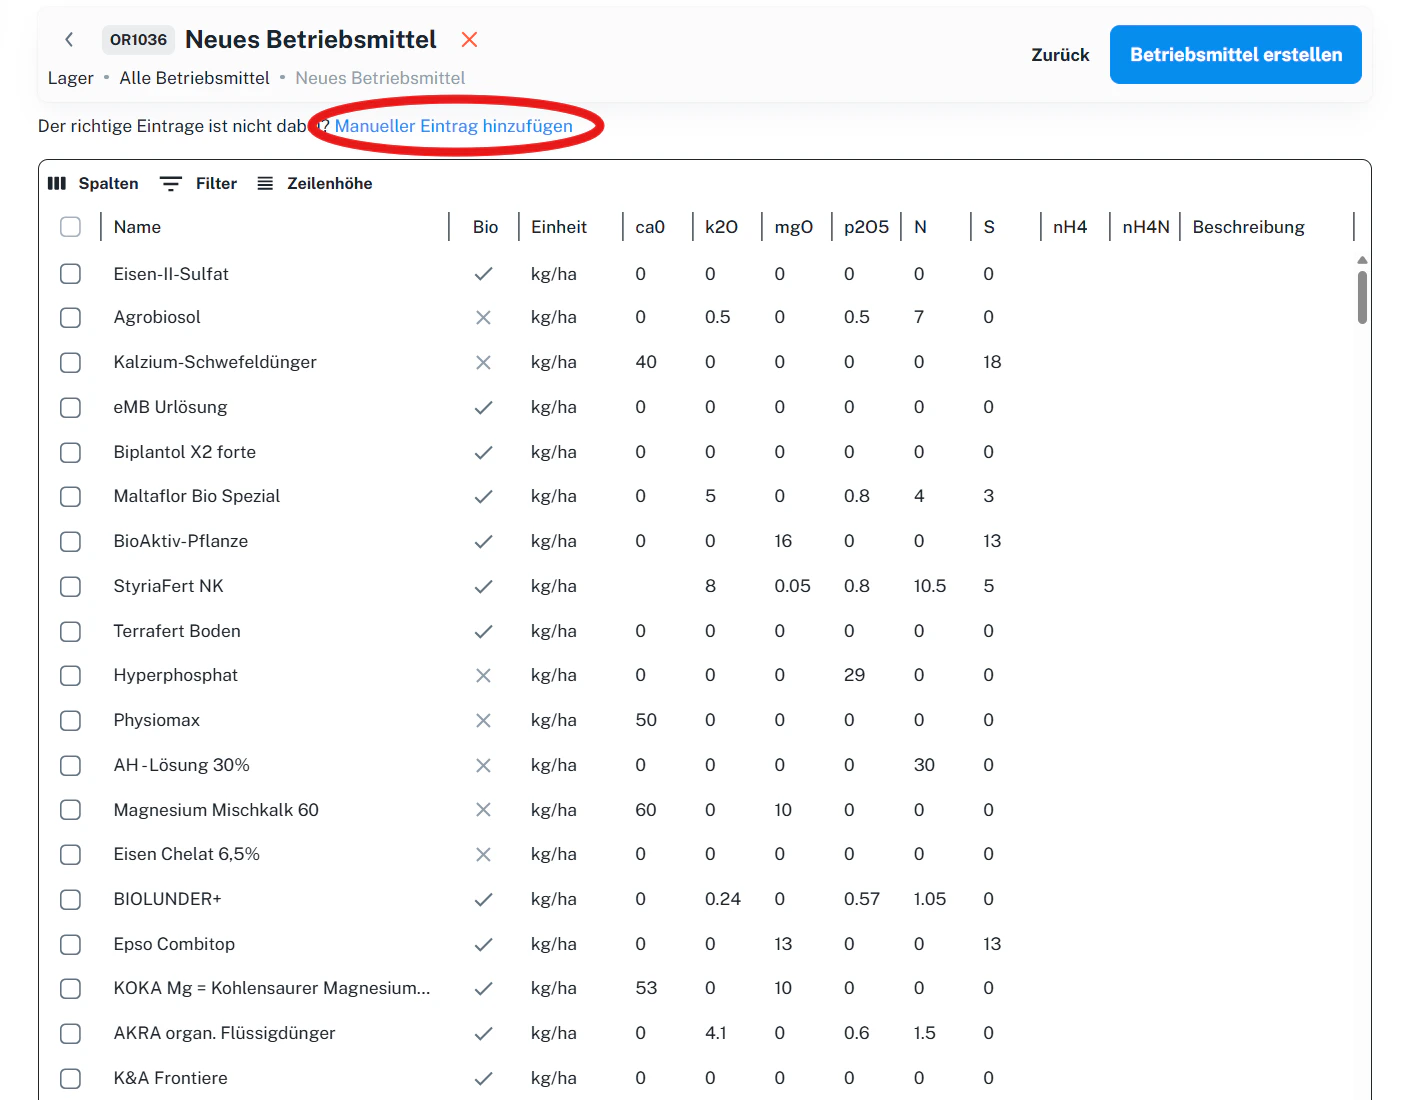The height and width of the screenshot is (1100, 1405).
Task: Sort by the nH4N column header
Action: tap(1146, 227)
